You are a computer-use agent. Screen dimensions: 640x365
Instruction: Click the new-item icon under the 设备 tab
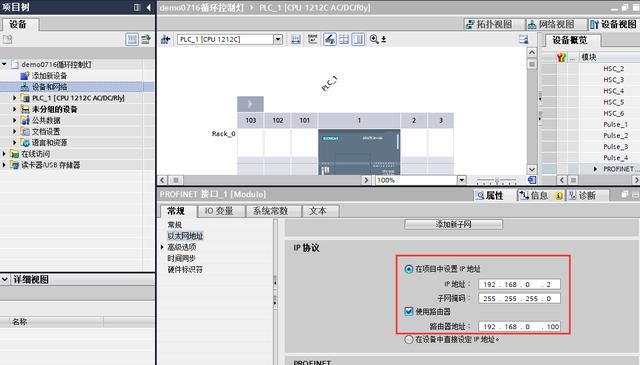(x=8, y=39)
